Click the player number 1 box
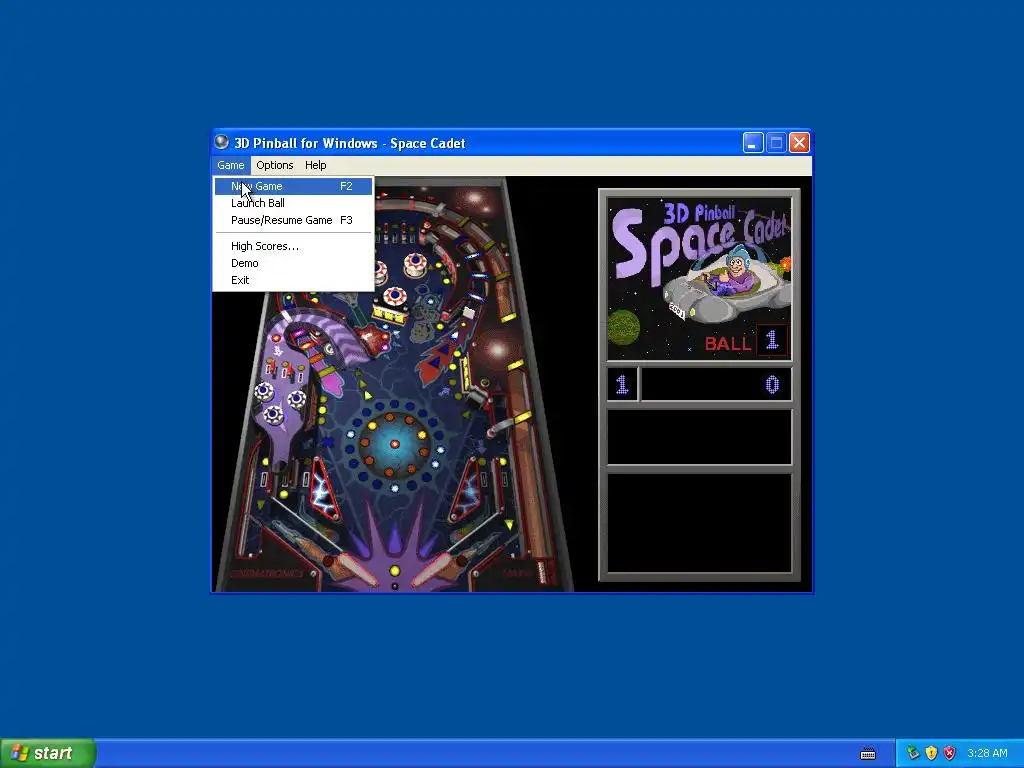The height and width of the screenshot is (768, 1024). click(x=622, y=384)
